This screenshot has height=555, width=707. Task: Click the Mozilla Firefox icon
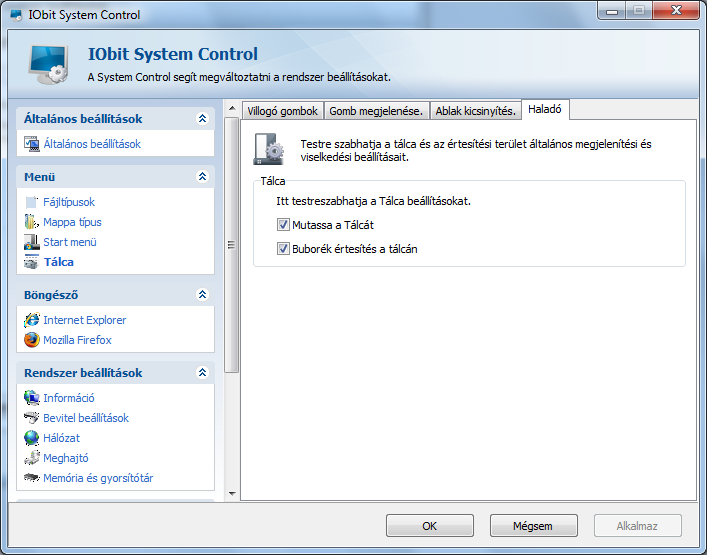tap(32, 340)
